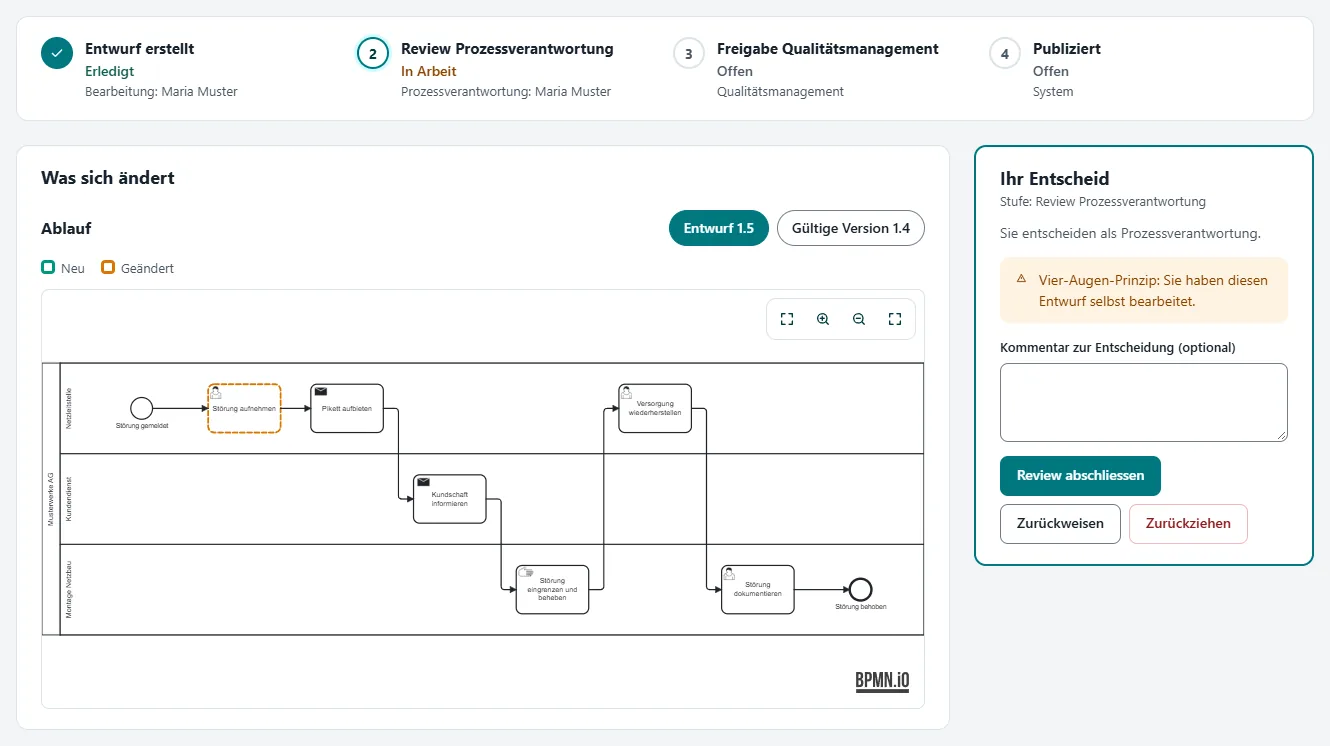
Task: Click the text Stufe: Review Prozessverantwortung
Action: (x=1103, y=201)
